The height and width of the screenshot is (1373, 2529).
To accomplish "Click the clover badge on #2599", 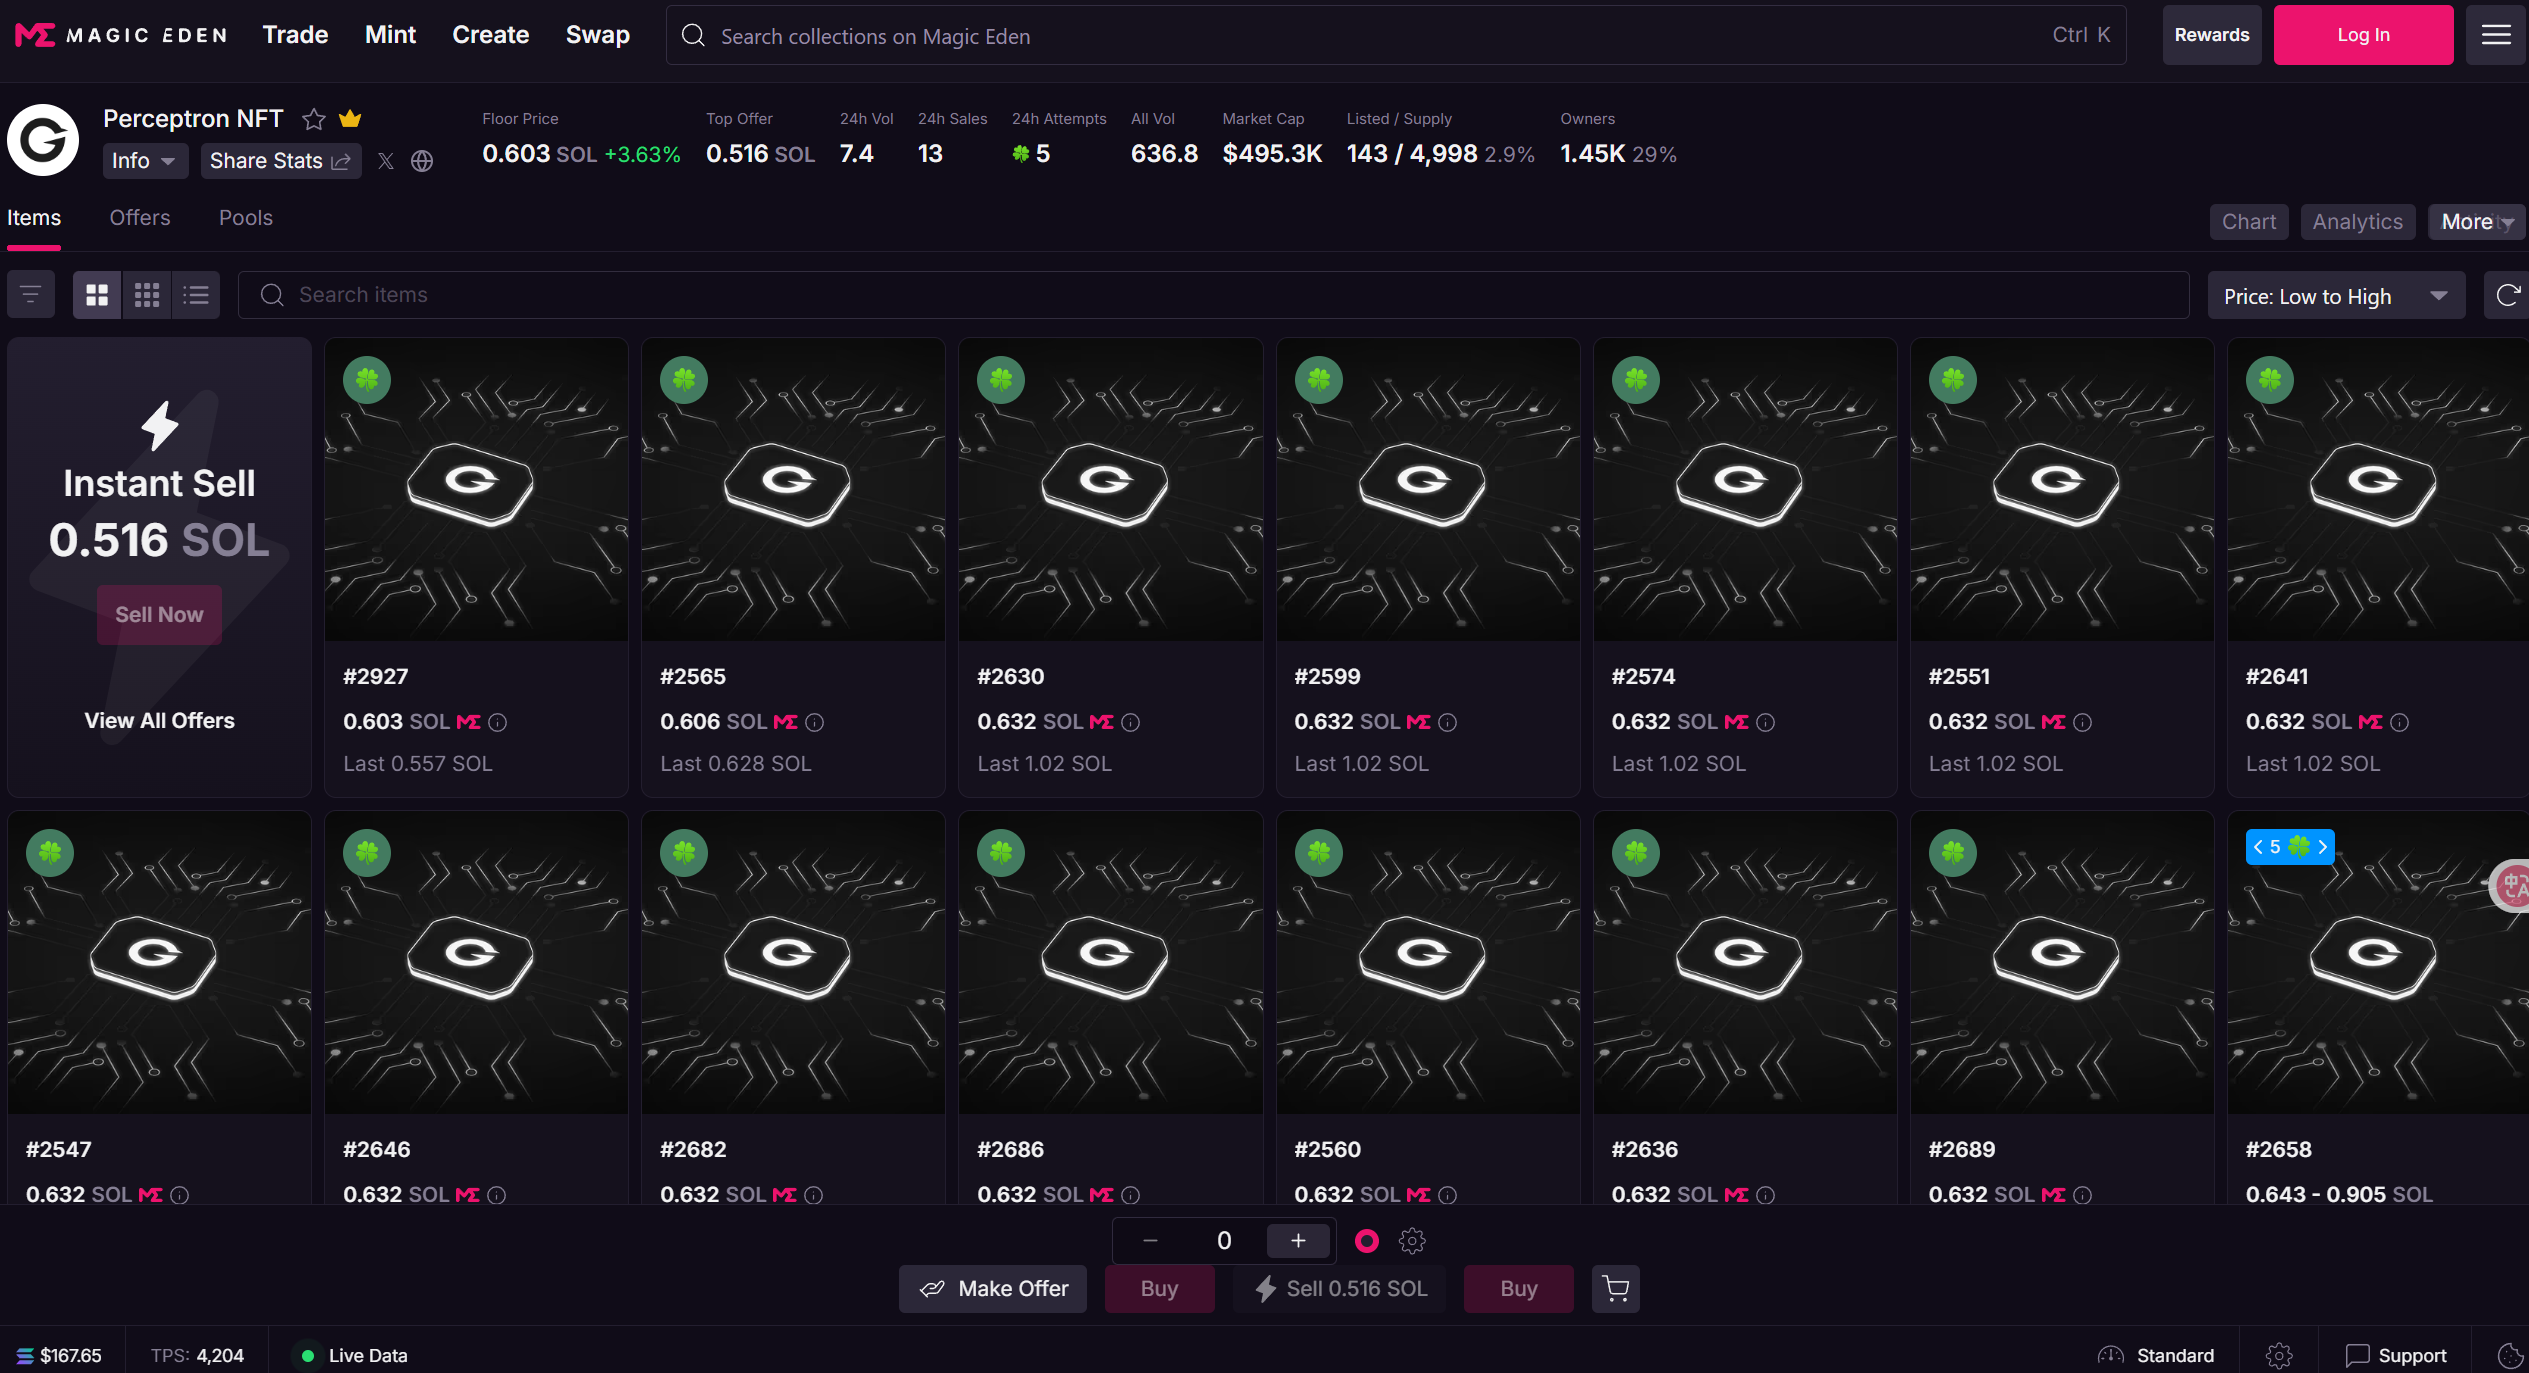I will pyautogui.click(x=1319, y=380).
